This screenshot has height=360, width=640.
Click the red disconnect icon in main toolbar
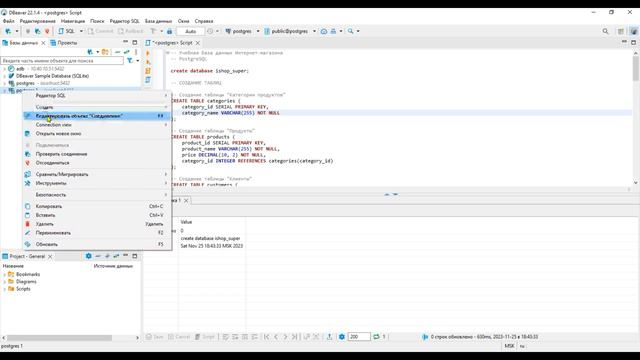click(47, 31)
